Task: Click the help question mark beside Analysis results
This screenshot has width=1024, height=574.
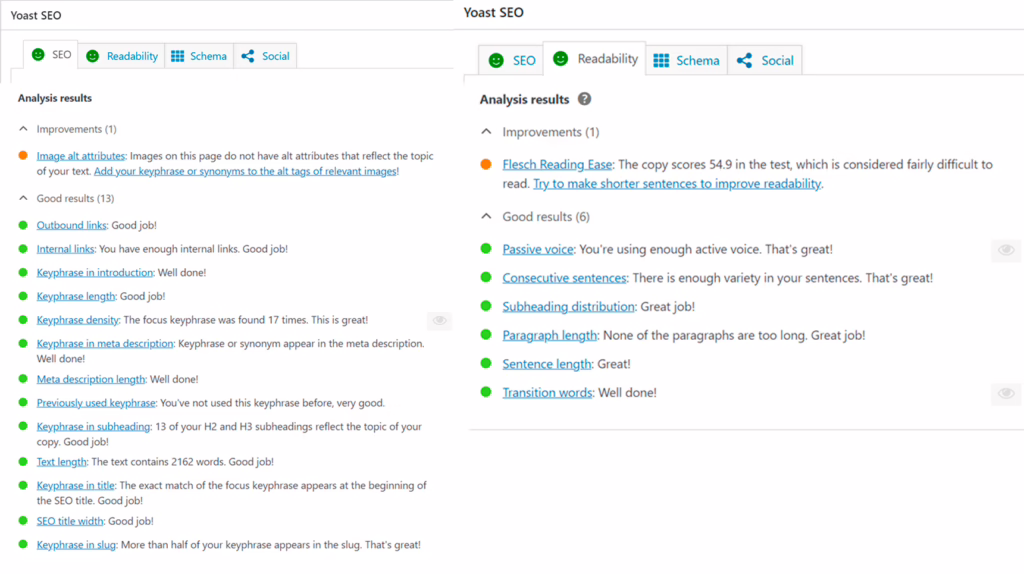Action: [584, 99]
